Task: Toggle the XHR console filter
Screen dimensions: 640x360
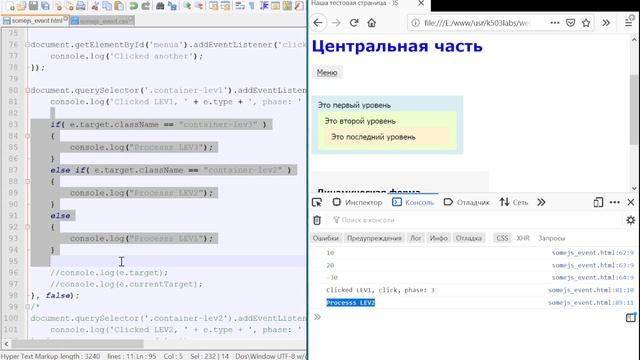Action: (x=523, y=238)
